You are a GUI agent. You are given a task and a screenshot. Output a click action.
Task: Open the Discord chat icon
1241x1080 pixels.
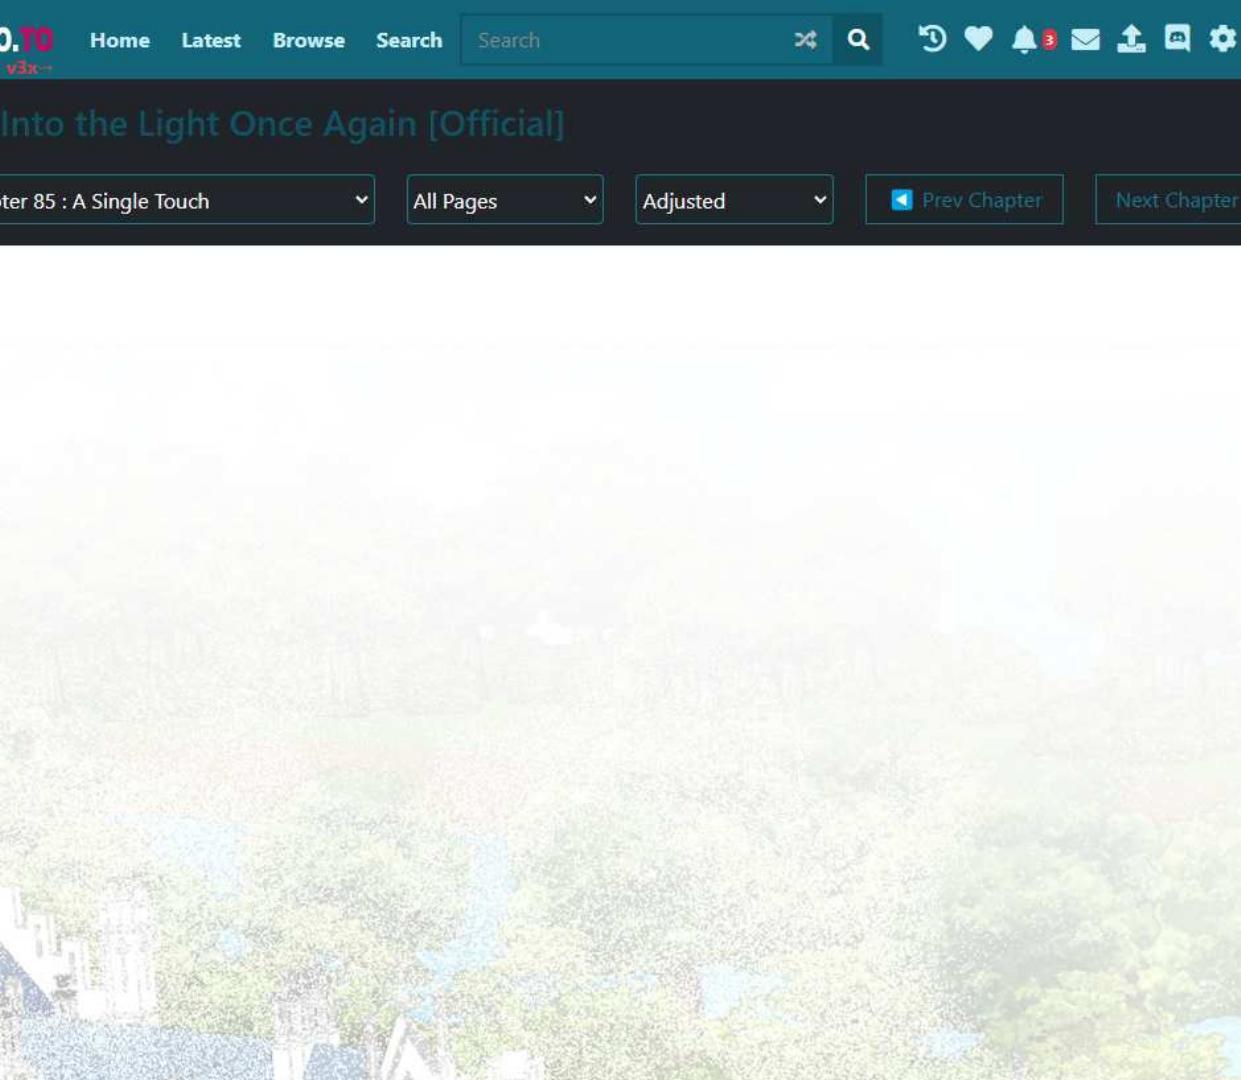coord(1177,39)
